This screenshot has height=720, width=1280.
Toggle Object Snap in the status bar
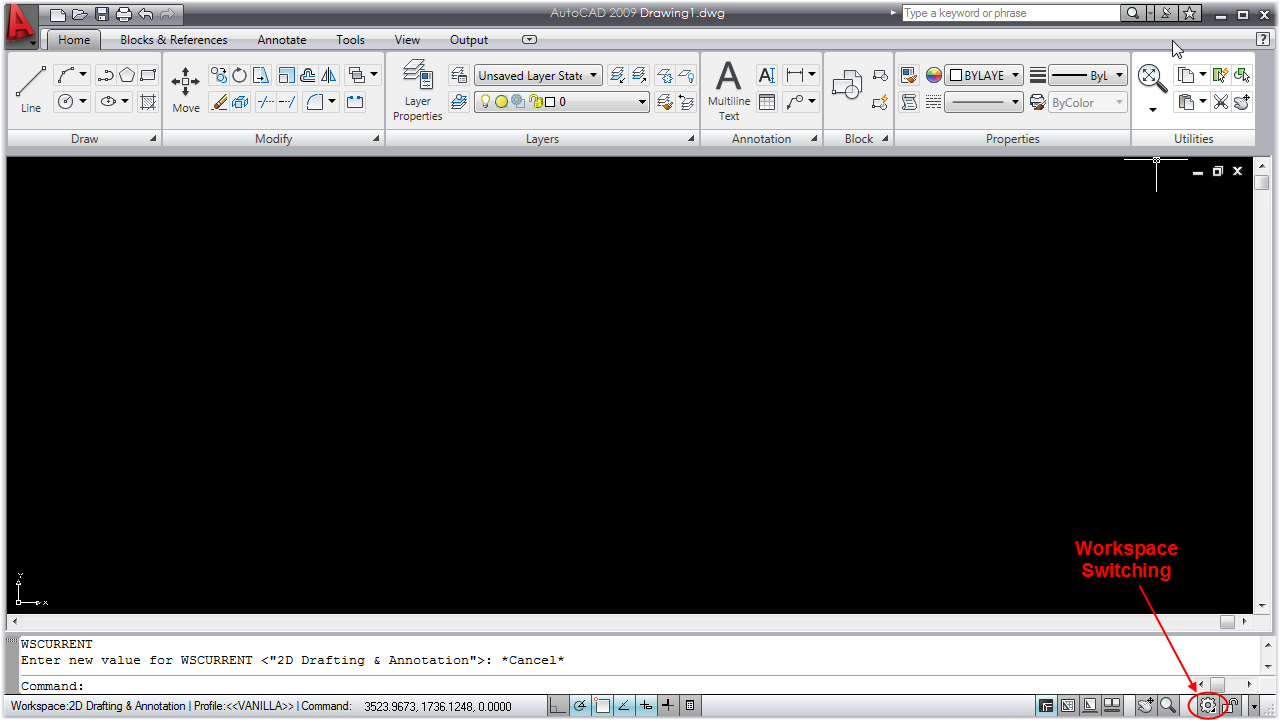tap(602, 705)
